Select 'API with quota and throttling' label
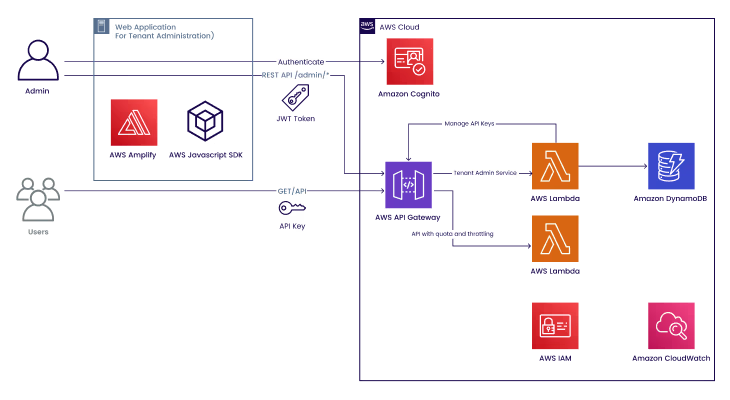Screen dimensions: 730x400 (452, 234)
